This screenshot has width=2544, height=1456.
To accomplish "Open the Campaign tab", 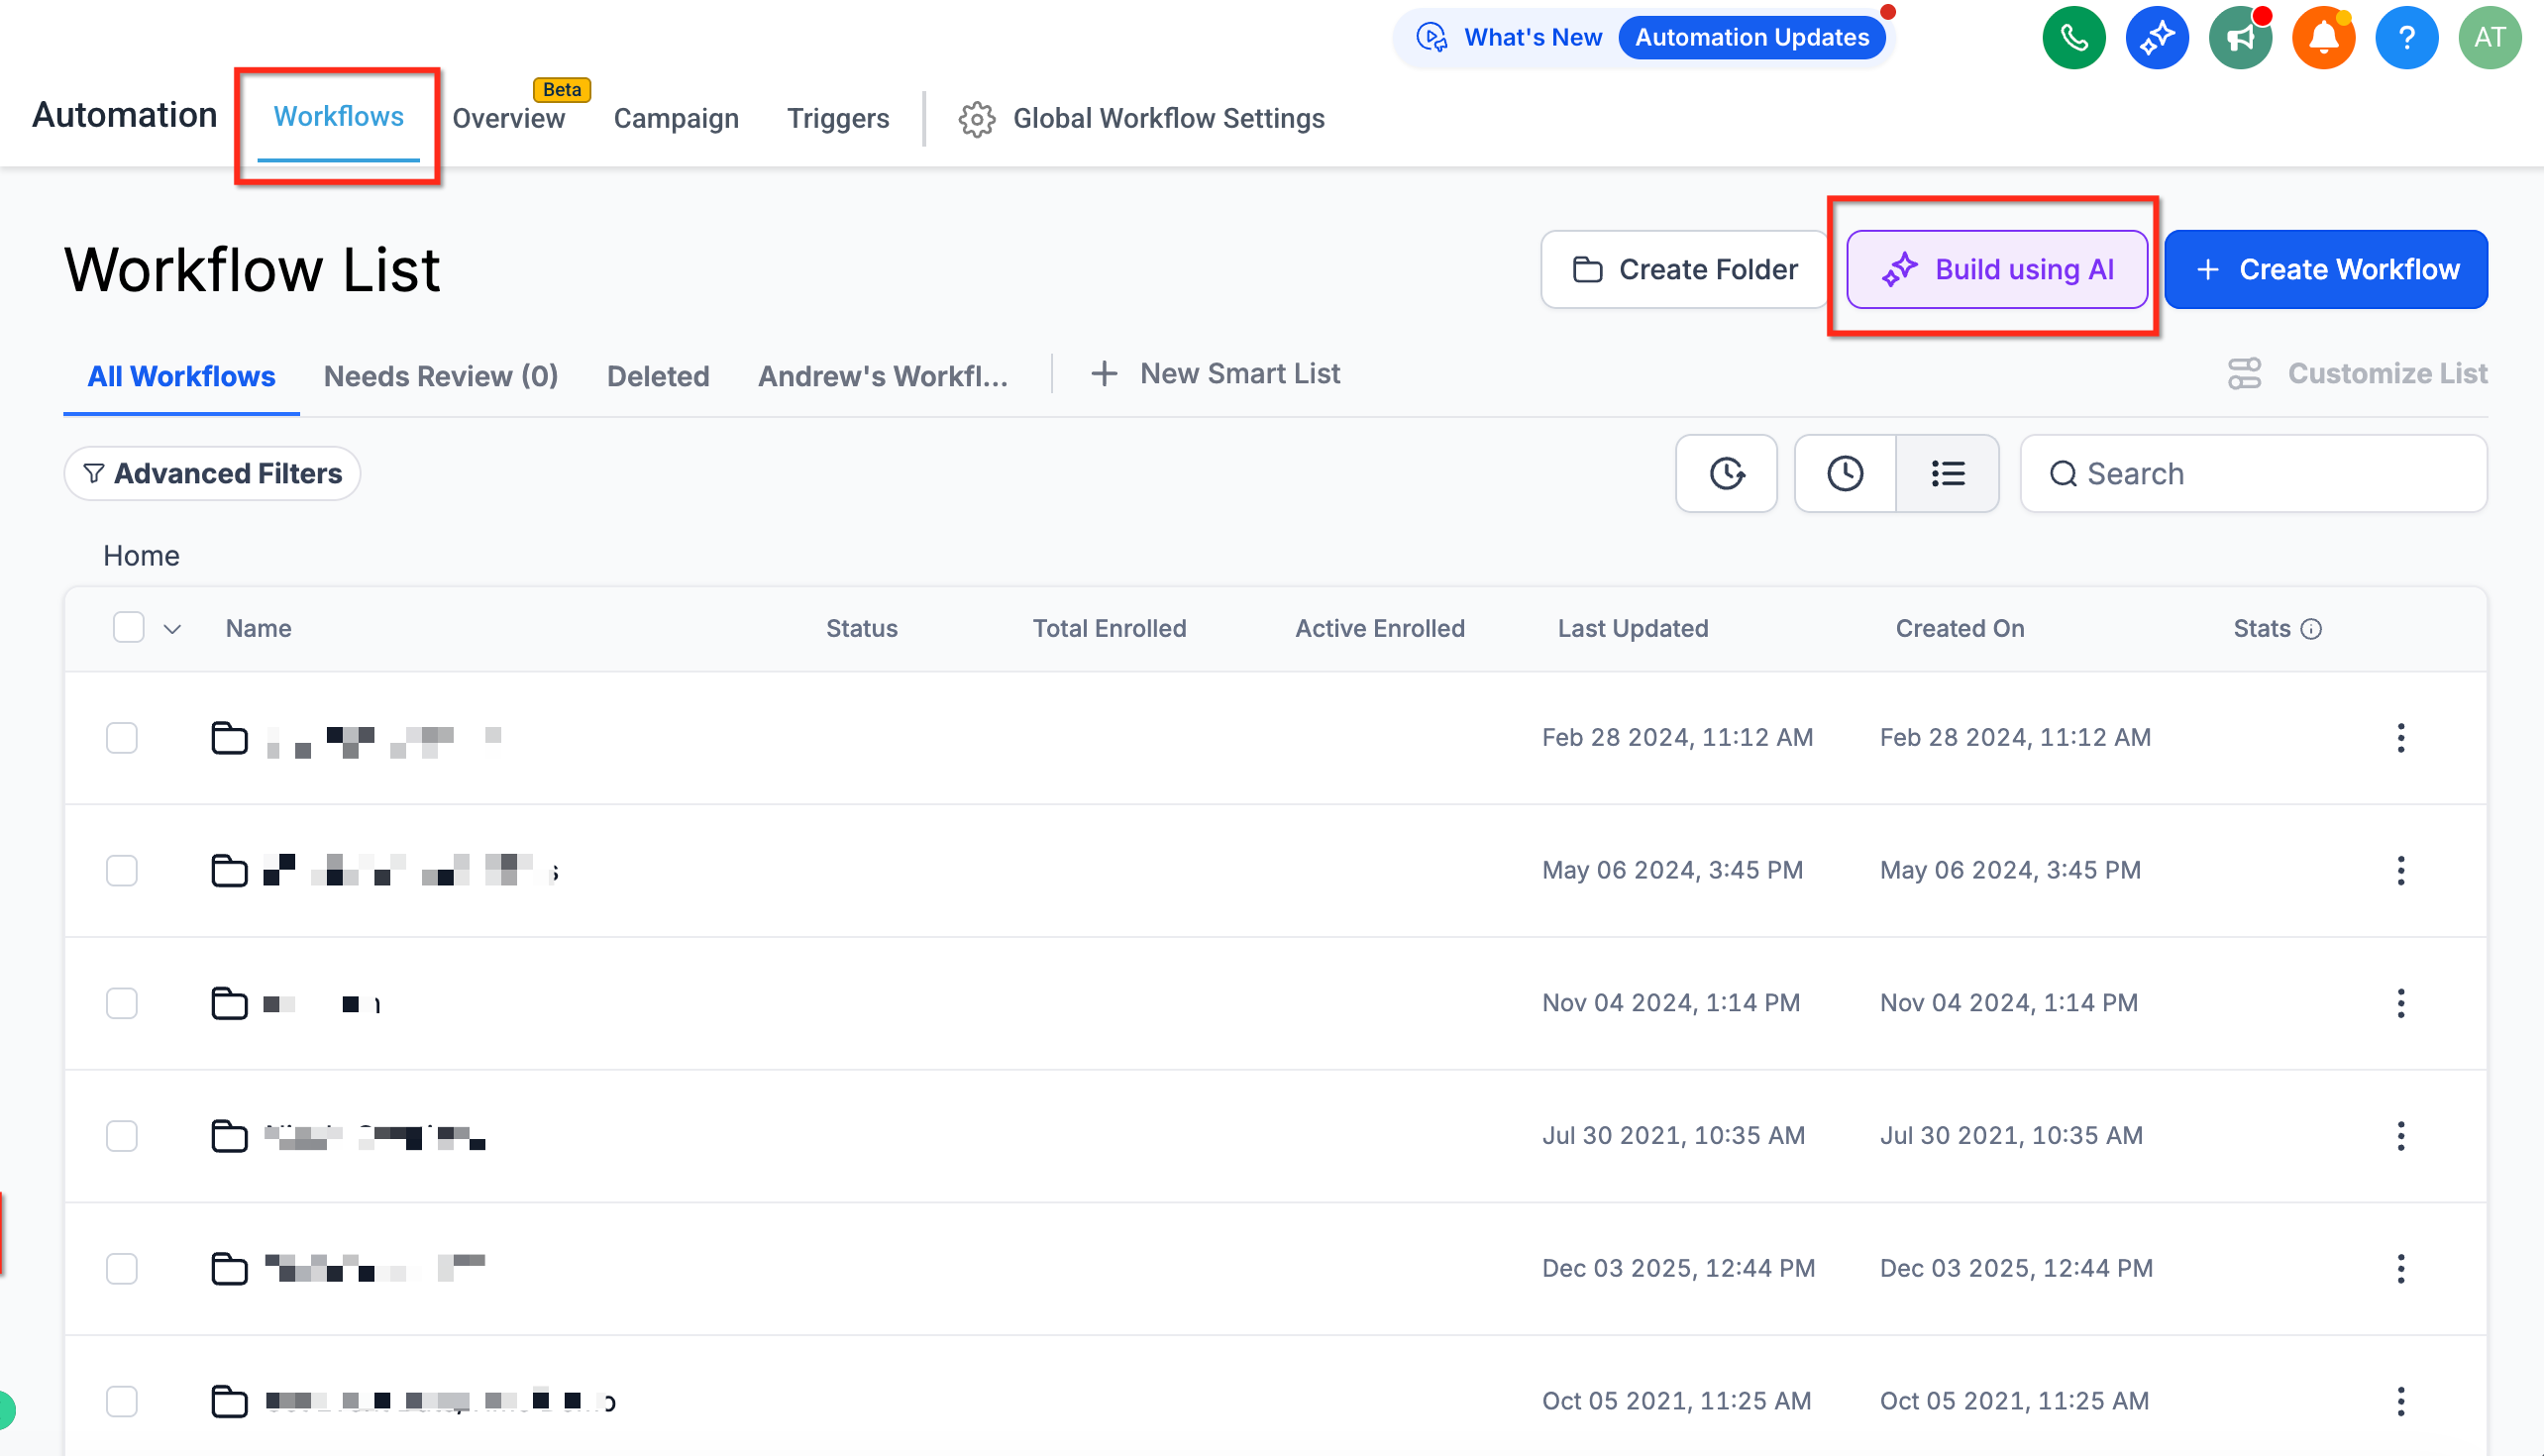I will (x=676, y=119).
